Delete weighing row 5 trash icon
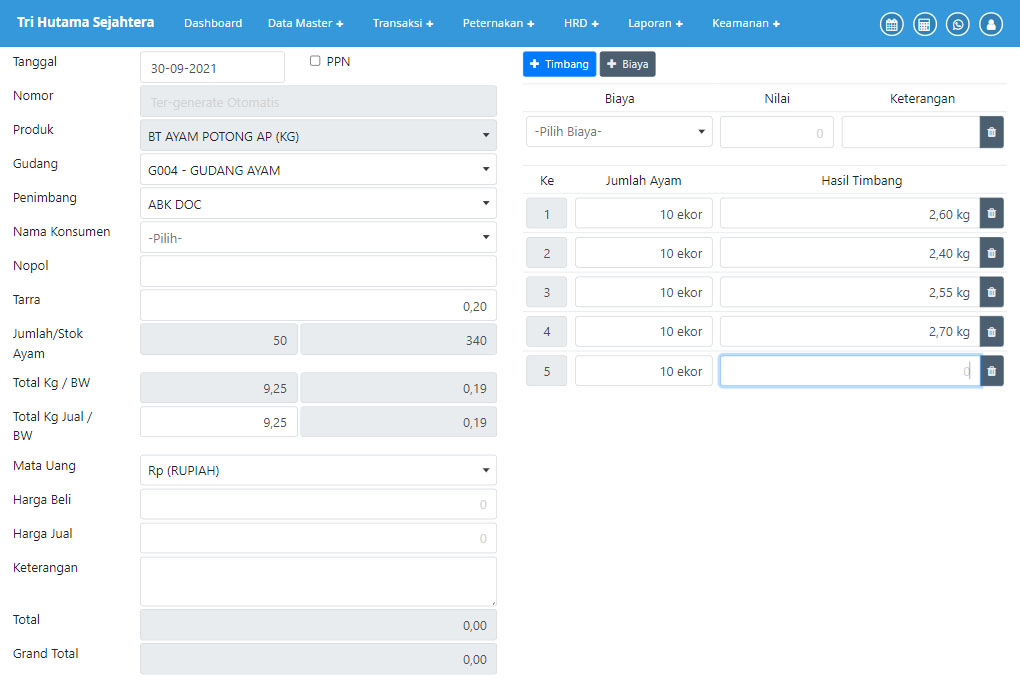This screenshot has width=1020, height=680. (x=991, y=371)
